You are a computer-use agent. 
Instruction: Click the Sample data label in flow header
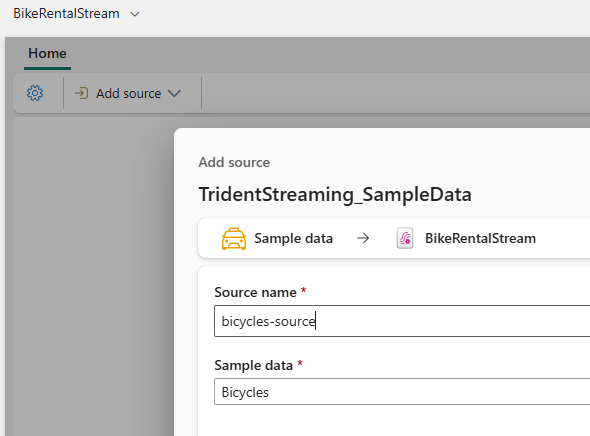[293, 239]
